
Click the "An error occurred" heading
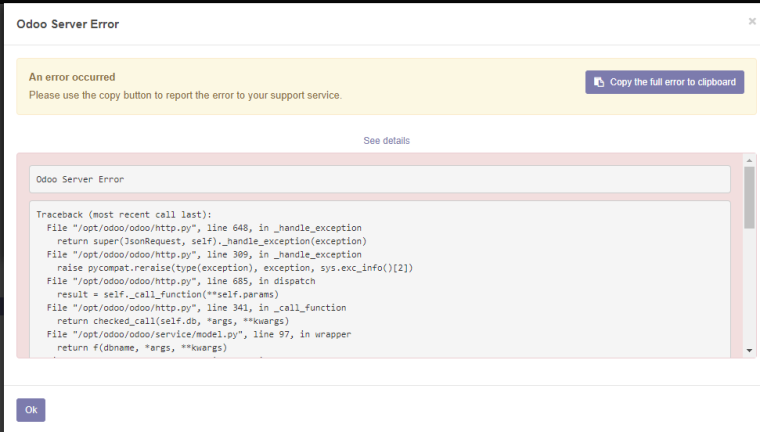(x=72, y=77)
